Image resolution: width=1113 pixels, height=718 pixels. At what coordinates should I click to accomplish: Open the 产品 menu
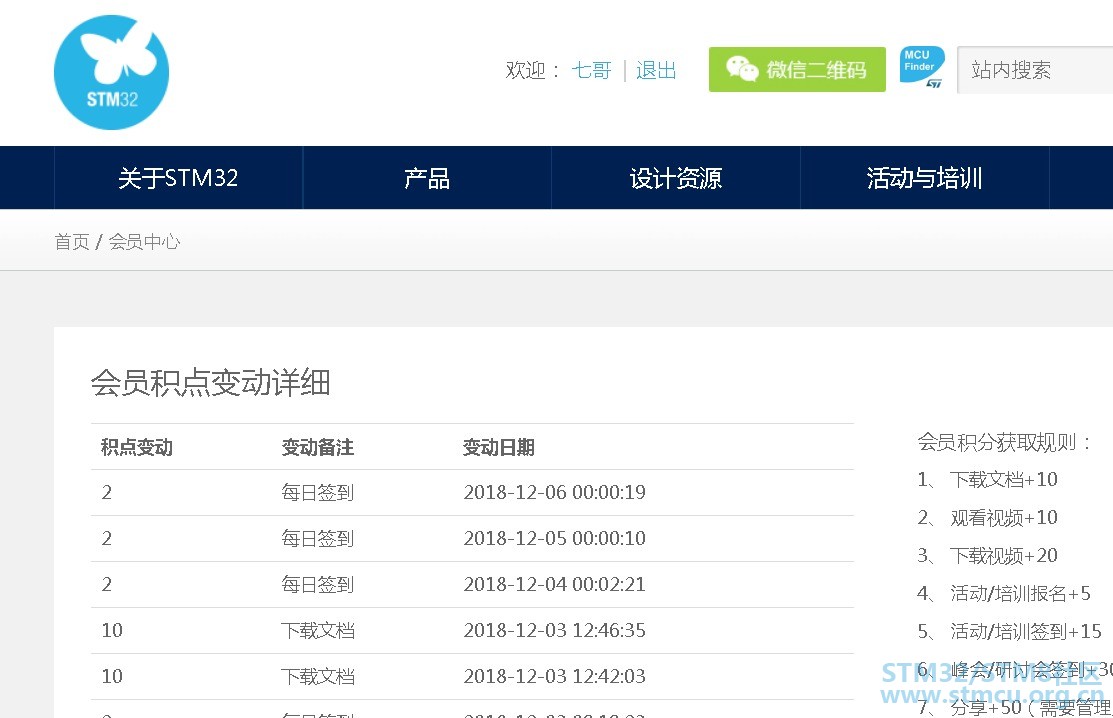[427, 178]
